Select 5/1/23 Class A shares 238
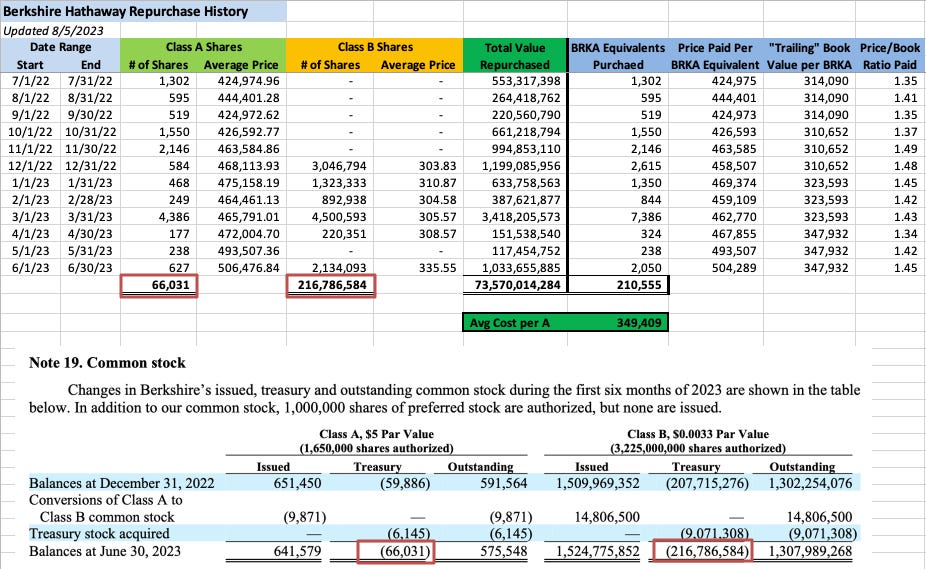Image resolution: width=926 pixels, height=569 pixels. pos(179,251)
